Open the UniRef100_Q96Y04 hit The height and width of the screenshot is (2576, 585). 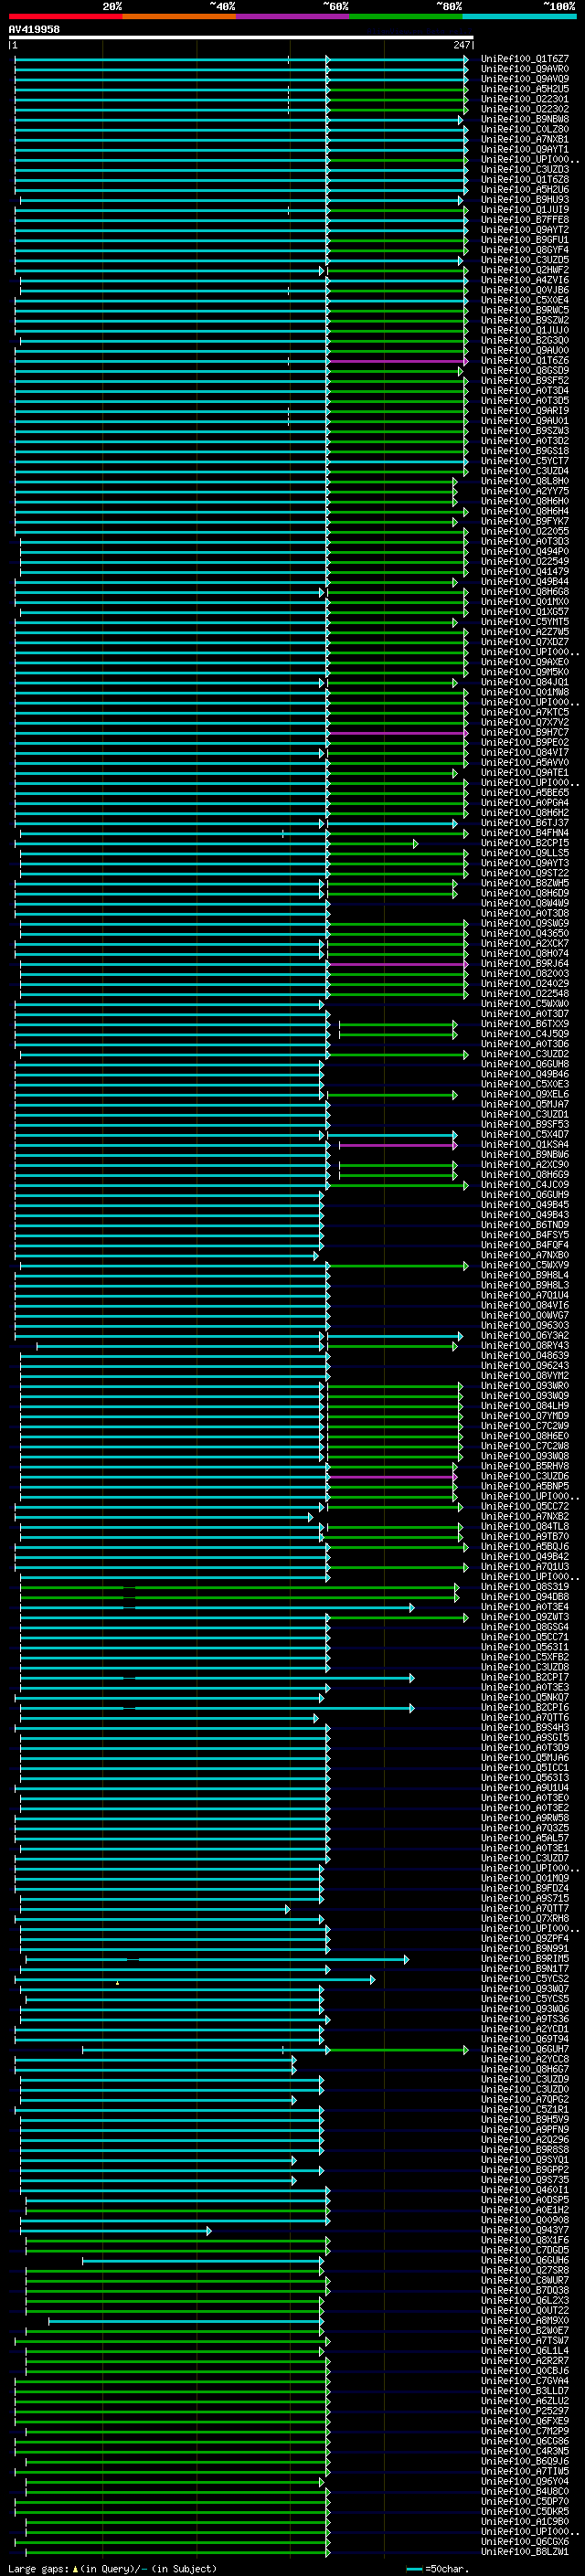[524, 2481]
